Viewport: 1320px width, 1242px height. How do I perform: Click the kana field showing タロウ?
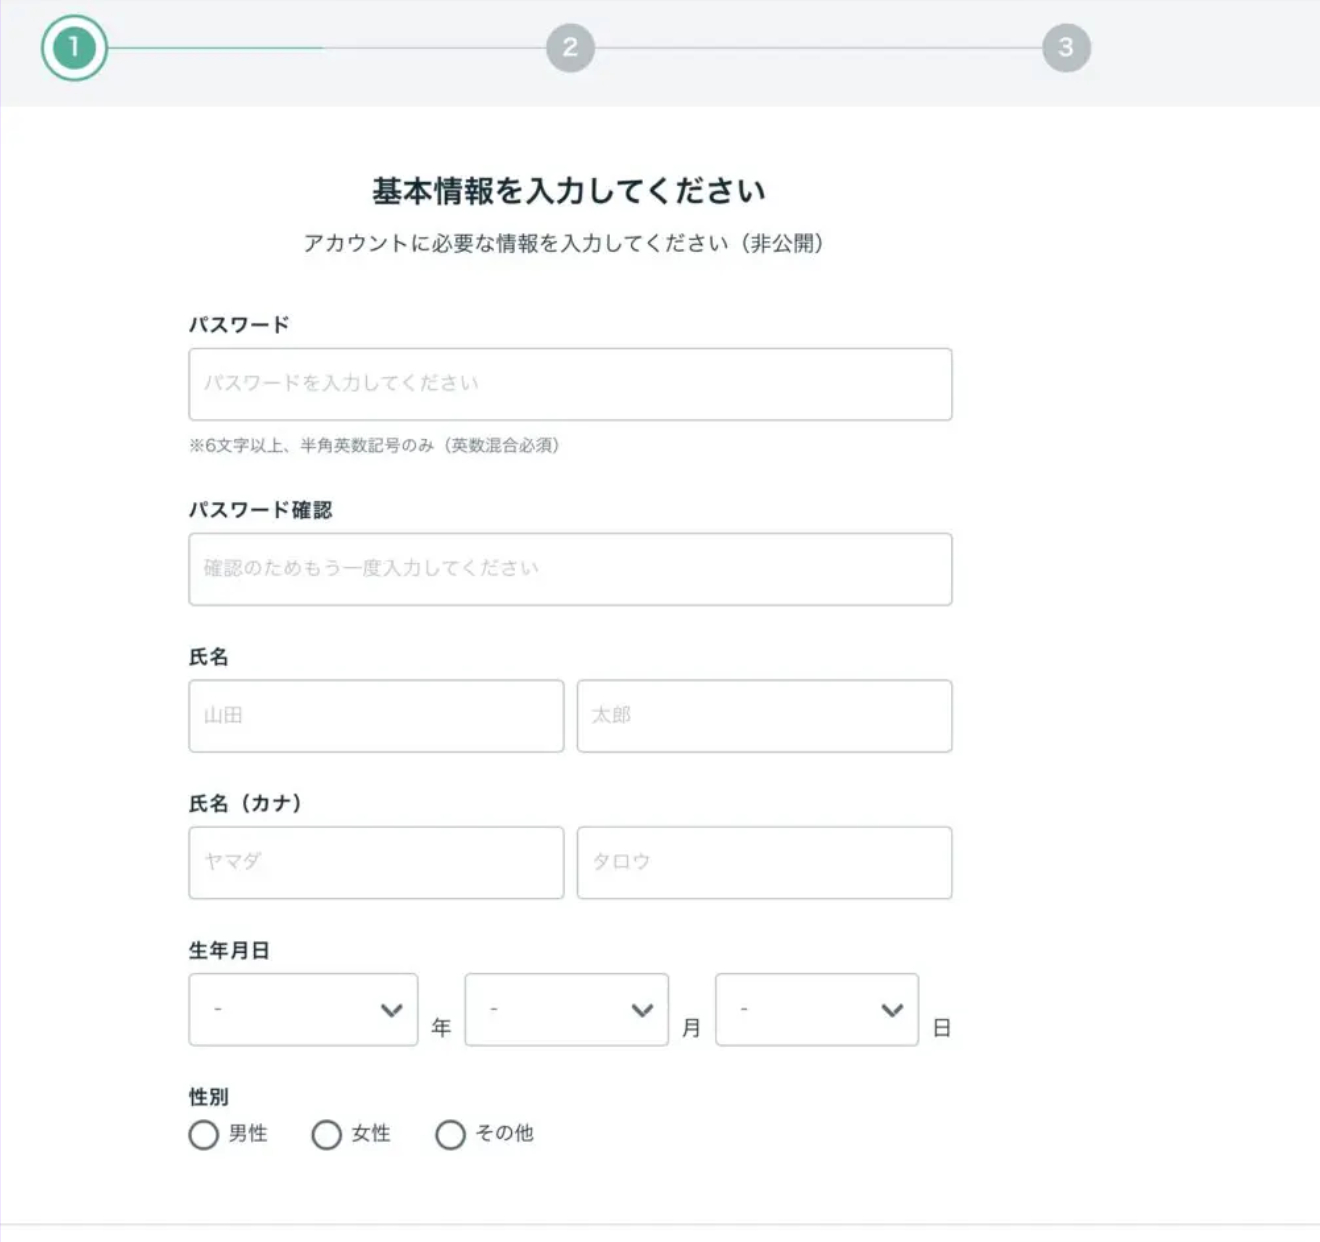(765, 862)
